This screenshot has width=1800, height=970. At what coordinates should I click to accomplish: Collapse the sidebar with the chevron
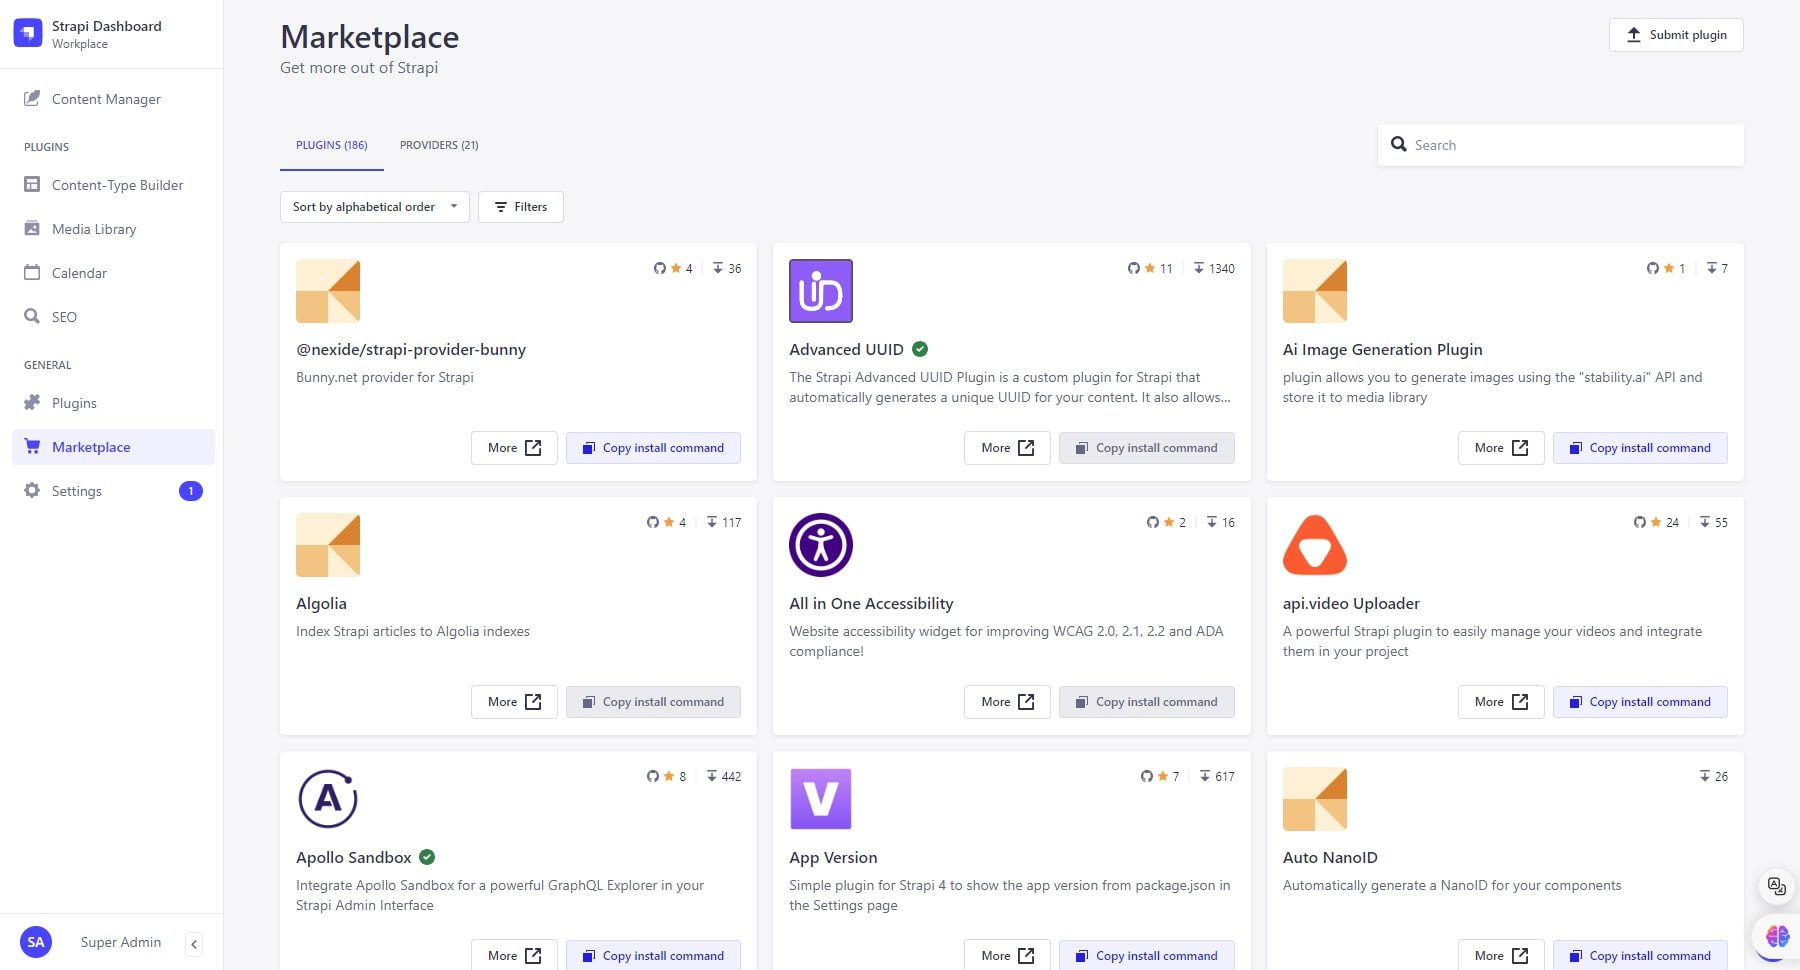click(194, 943)
